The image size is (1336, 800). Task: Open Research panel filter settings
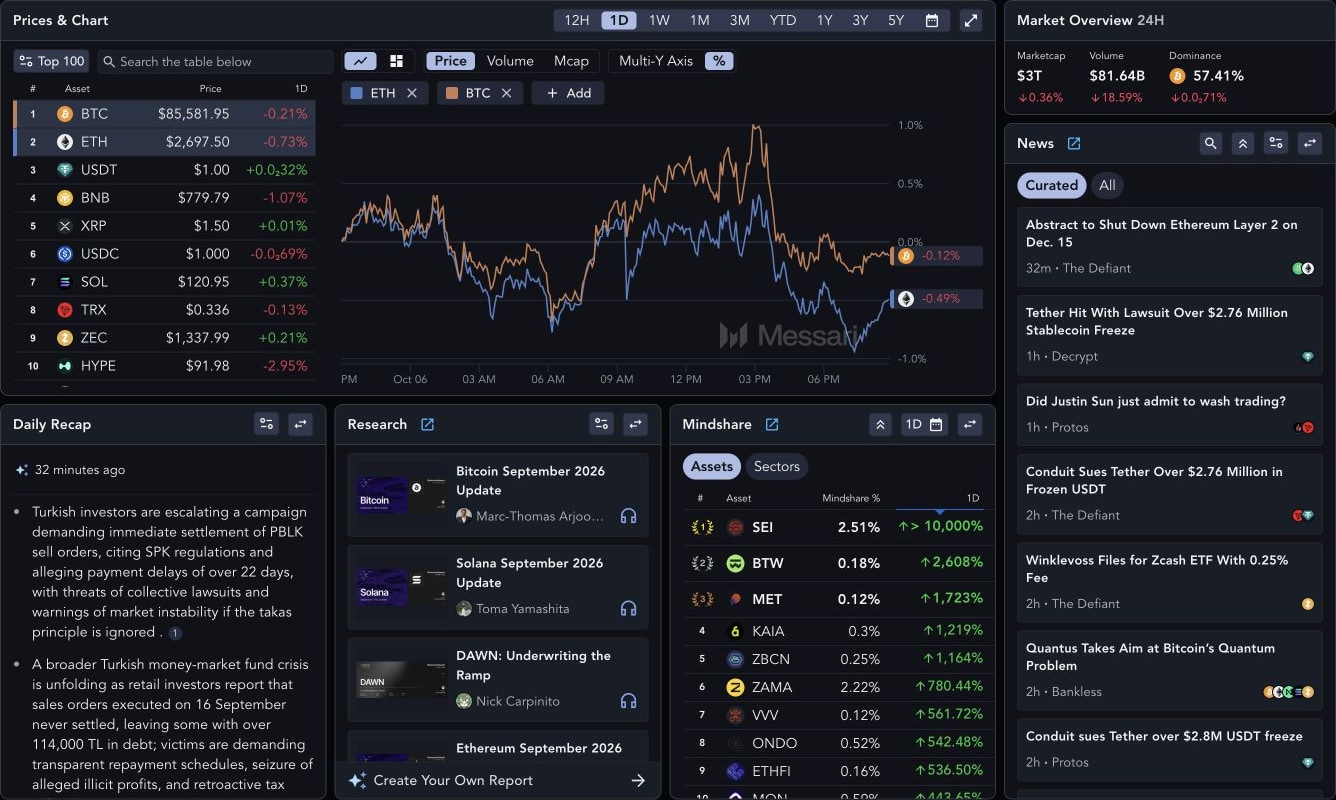pyautogui.click(x=601, y=424)
